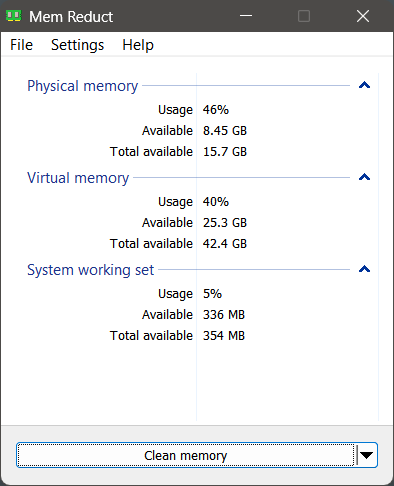Close the Mem Reduct window
Screen dimensions: 394x486
tap(363, 16)
